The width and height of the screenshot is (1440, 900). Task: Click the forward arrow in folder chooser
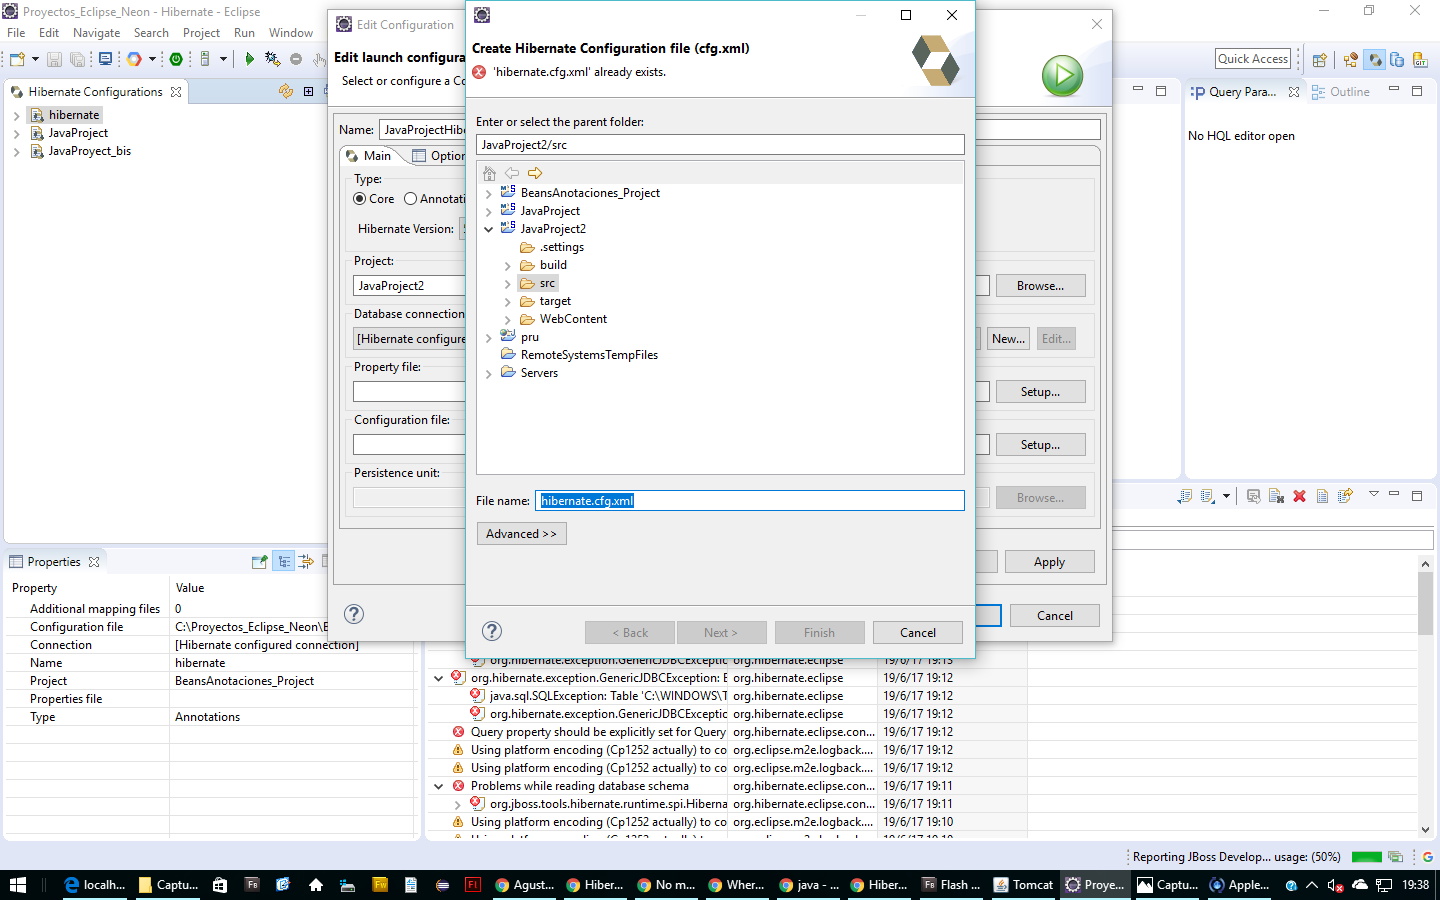coord(535,173)
